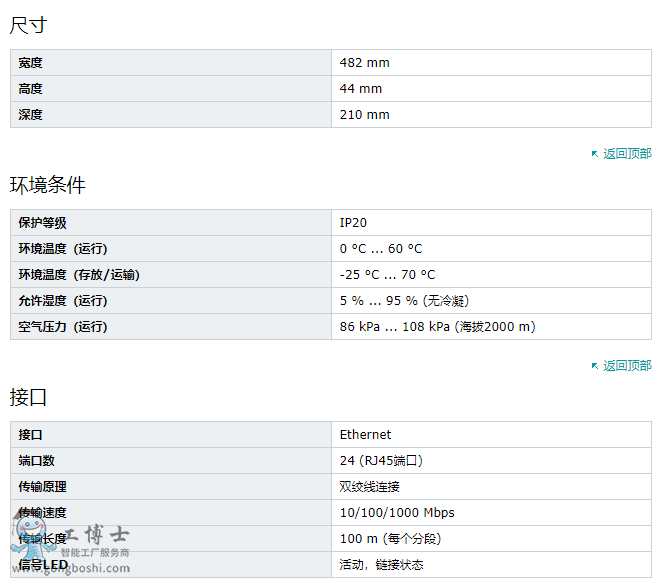Click the 环境条件 section heading
666x588 pixels.
click(48, 185)
